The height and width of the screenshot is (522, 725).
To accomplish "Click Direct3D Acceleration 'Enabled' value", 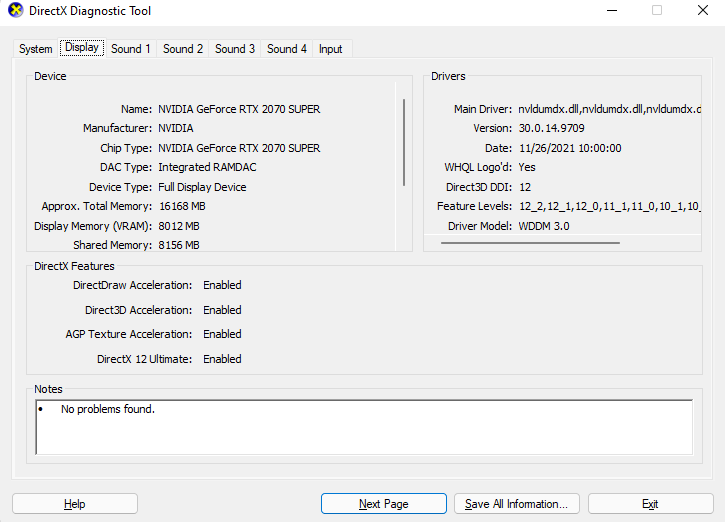I will [222, 310].
